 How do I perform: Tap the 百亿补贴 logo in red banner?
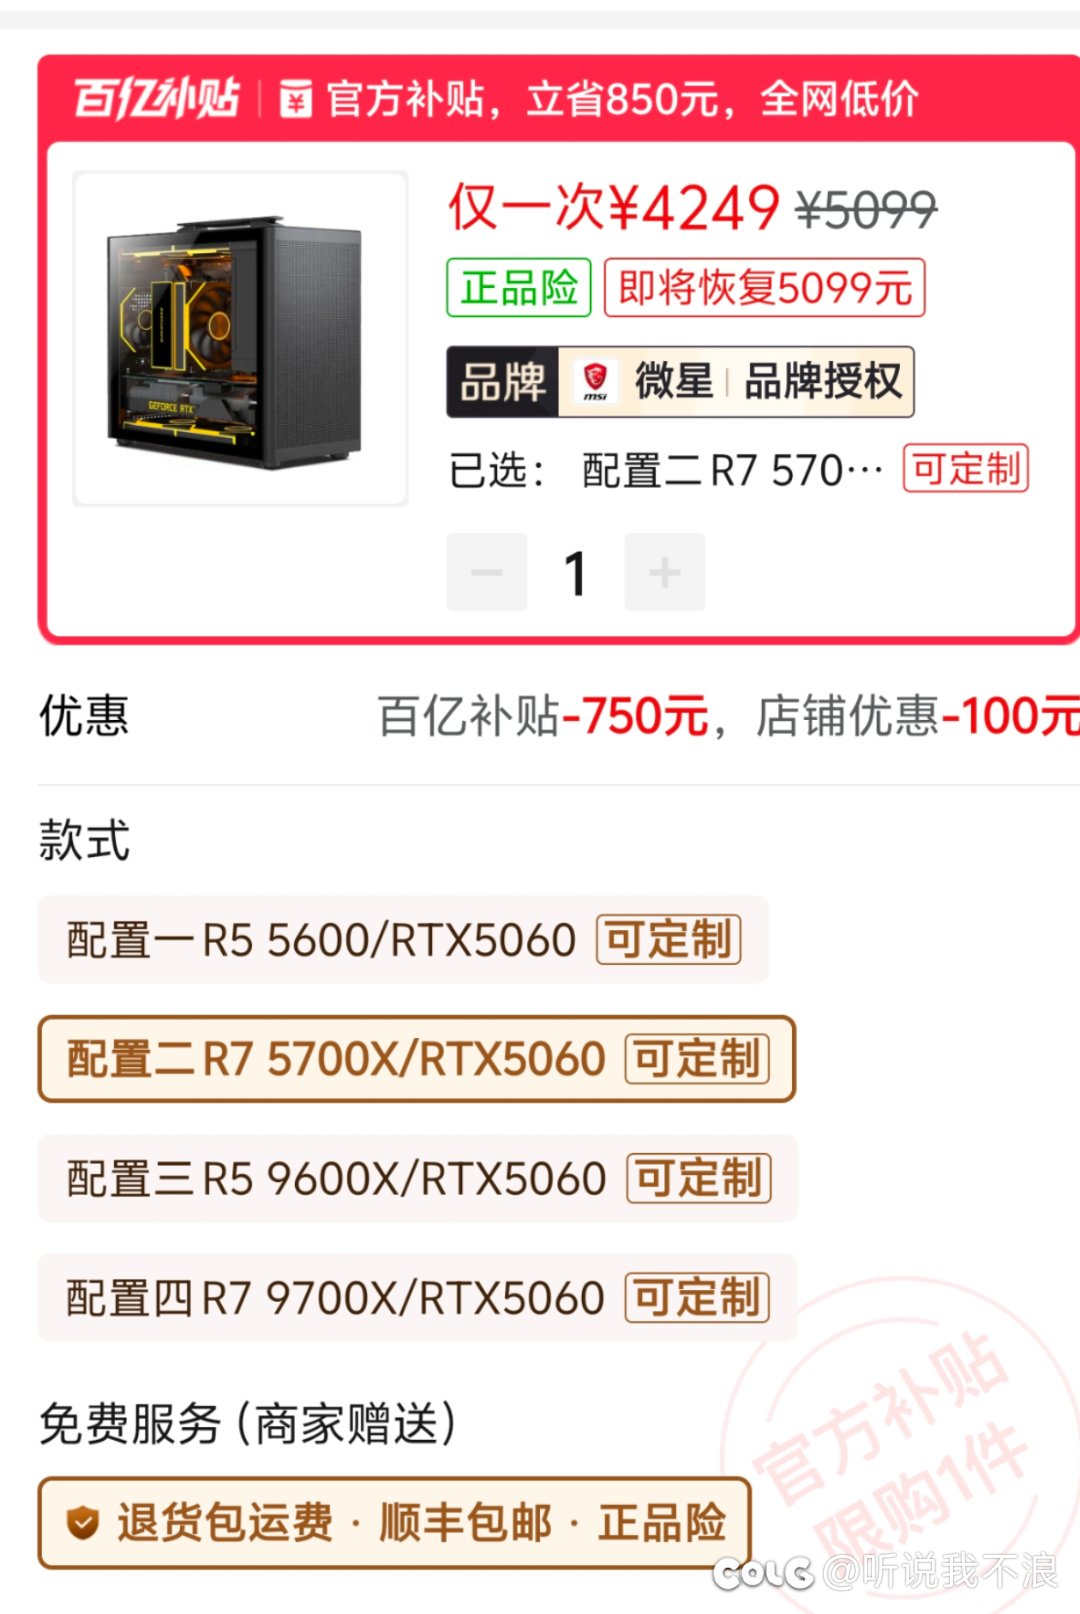[156, 99]
